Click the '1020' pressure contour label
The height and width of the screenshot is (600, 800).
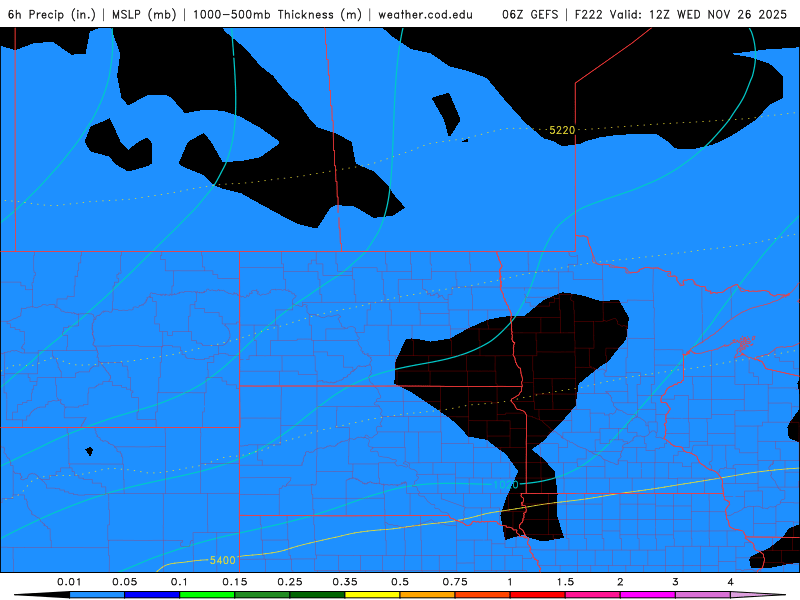506,484
